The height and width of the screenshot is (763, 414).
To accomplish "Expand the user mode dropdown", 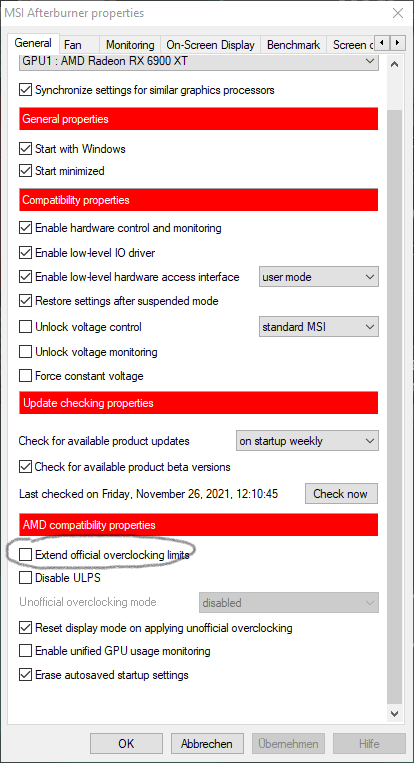I will tap(319, 277).
